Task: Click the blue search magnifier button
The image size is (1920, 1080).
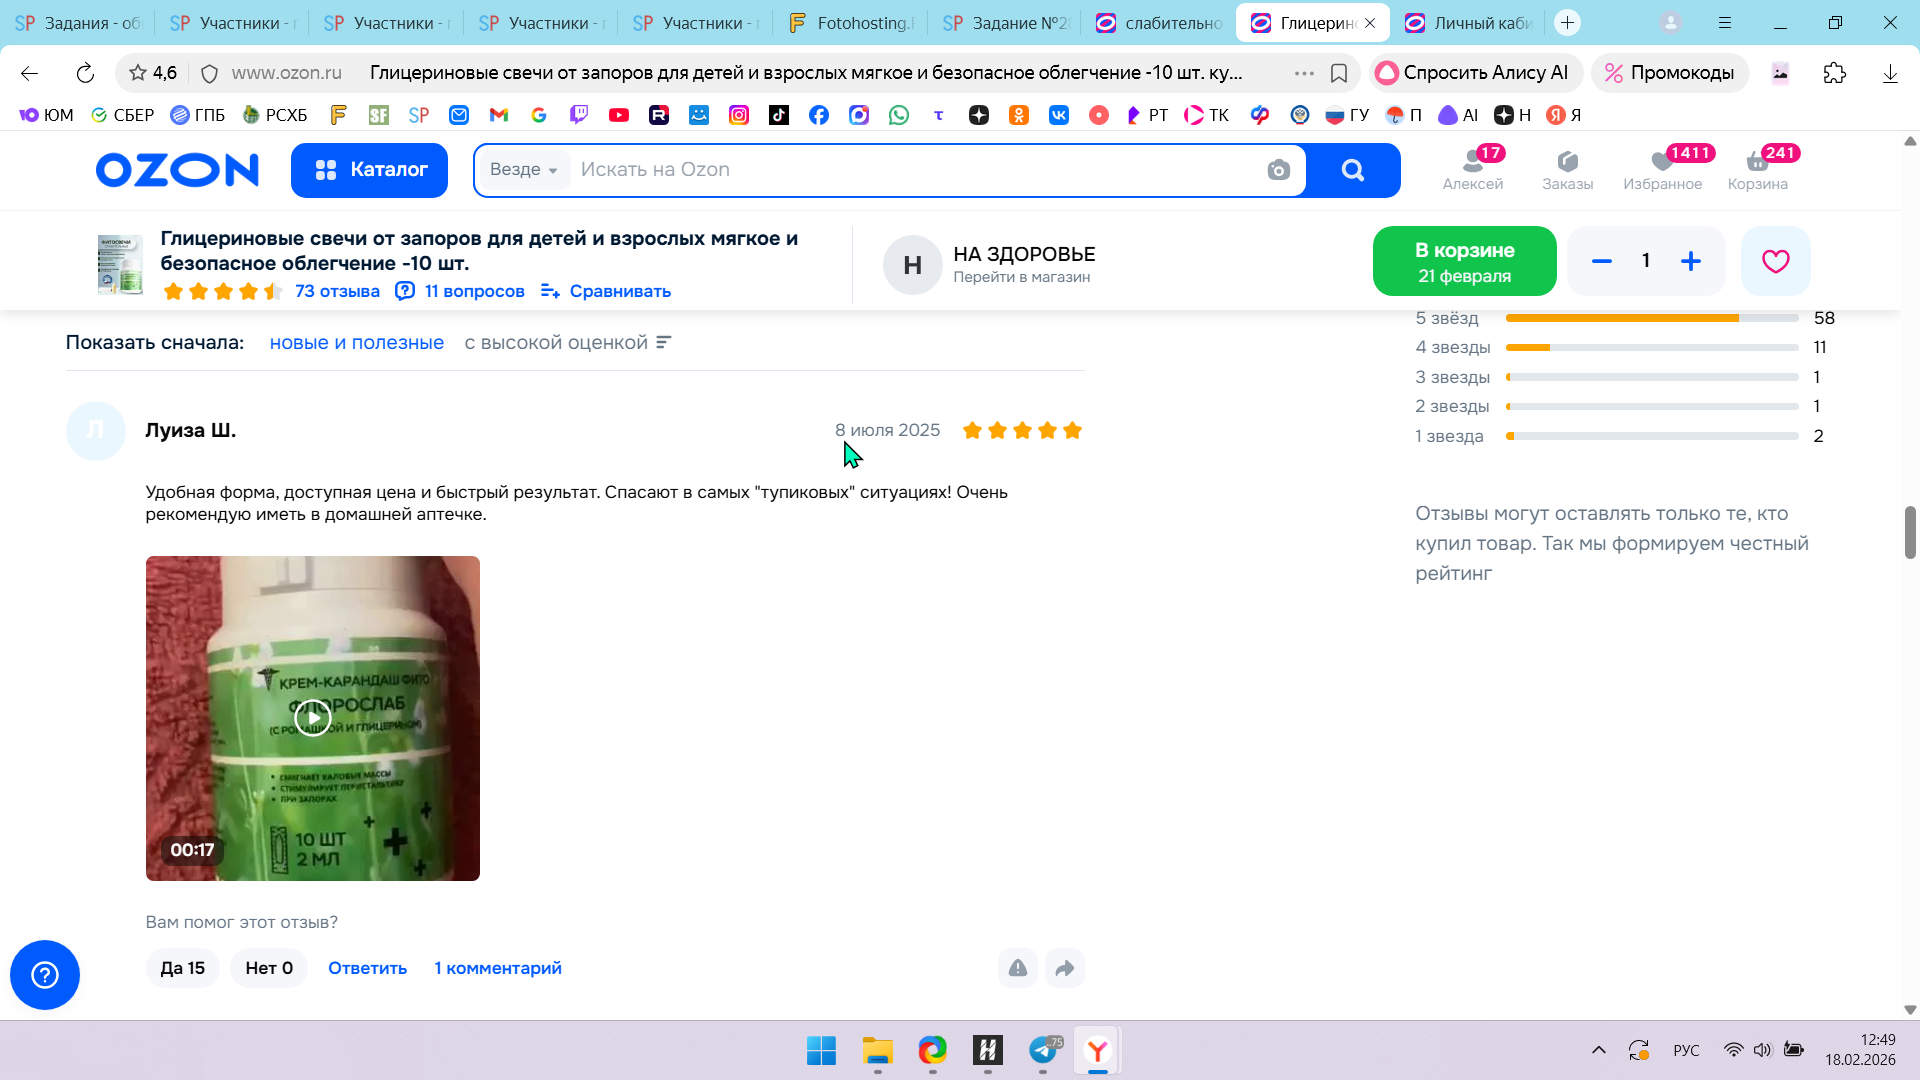Action: pyautogui.click(x=1352, y=170)
